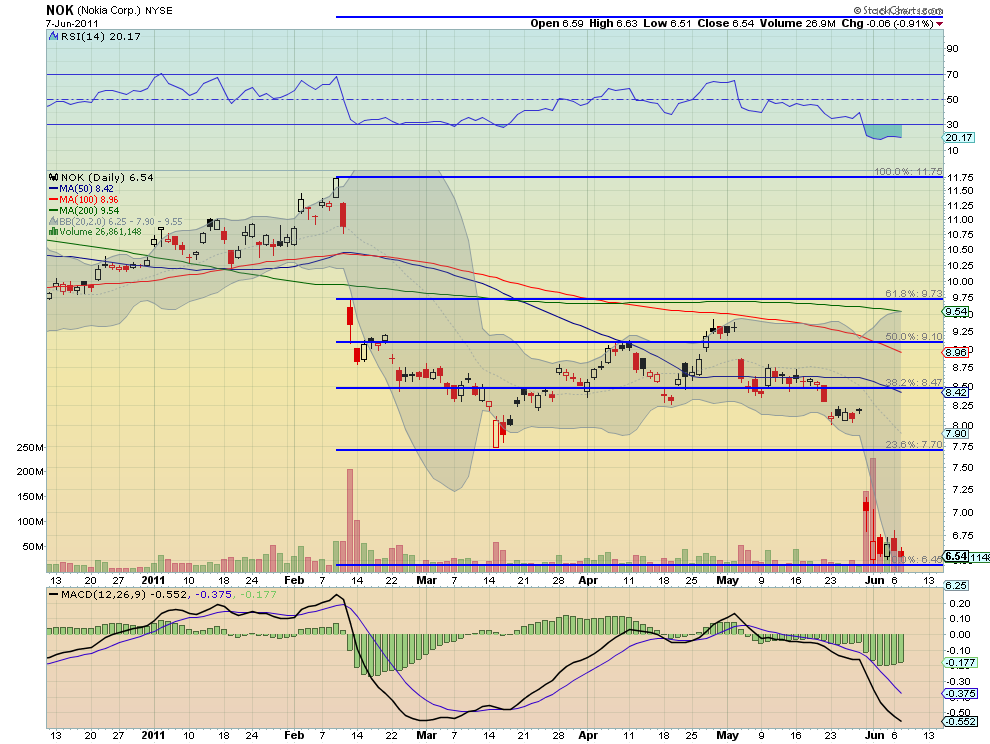Click the RSI indicator icon beside RSI(14)
This screenshot has width=990, height=744.
click(x=54, y=37)
